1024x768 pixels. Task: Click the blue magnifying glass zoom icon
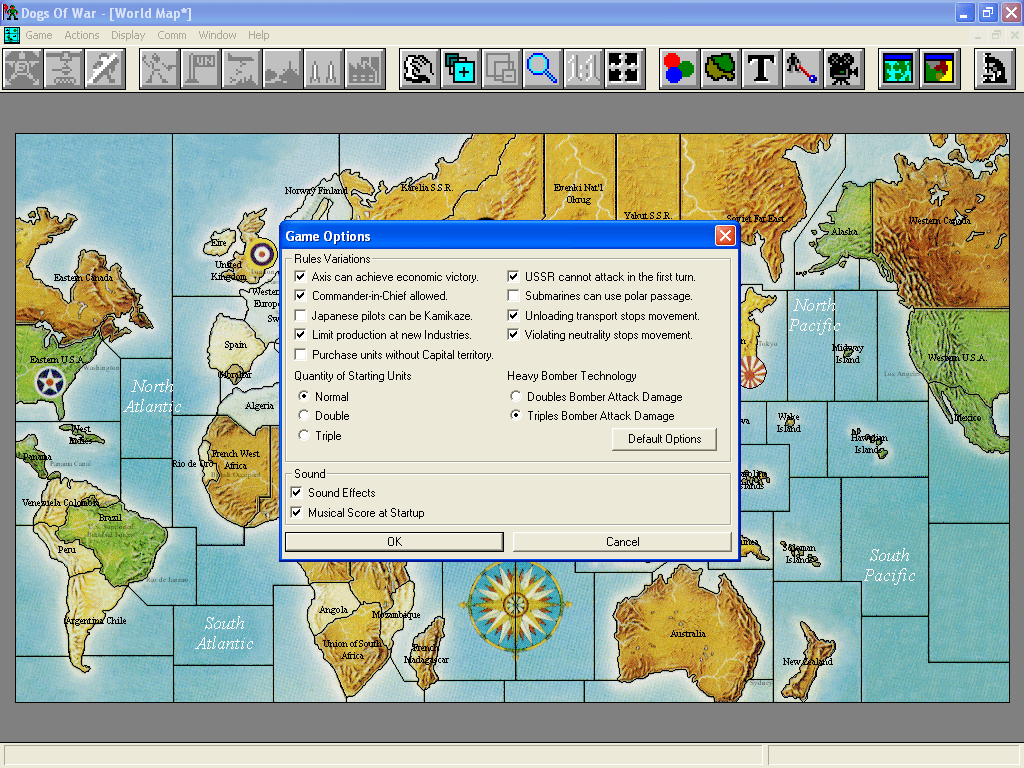(543, 69)
